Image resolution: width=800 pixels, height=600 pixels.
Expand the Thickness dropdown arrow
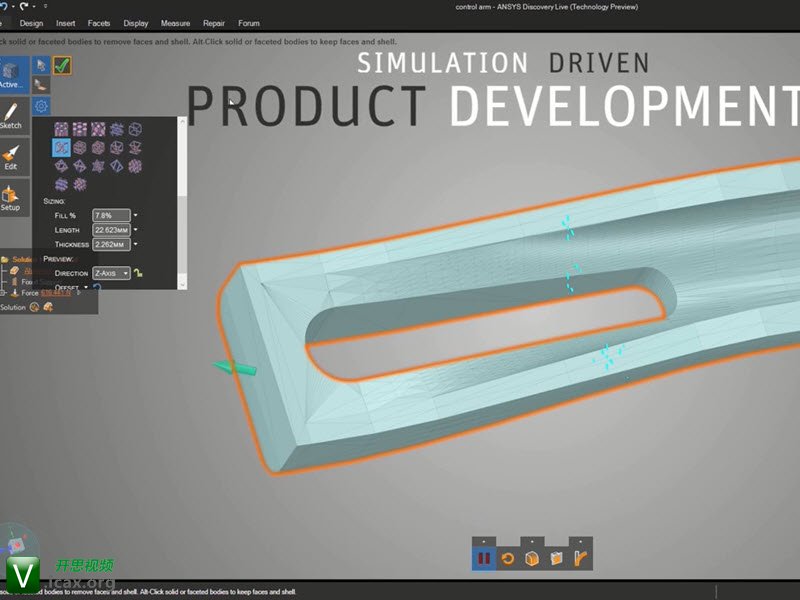(x=136, y=244)
